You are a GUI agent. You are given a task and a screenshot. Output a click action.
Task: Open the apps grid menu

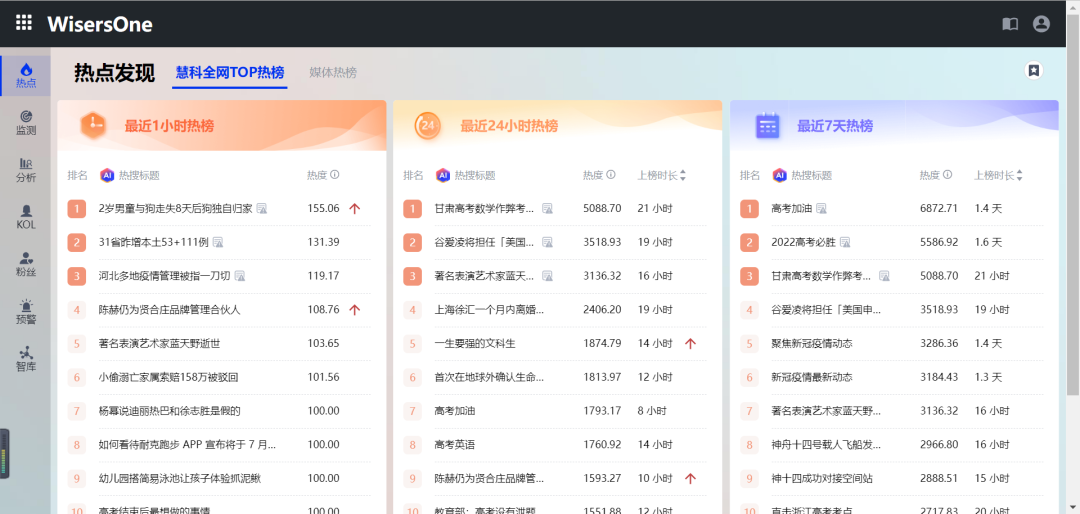(x=23, y=23)
